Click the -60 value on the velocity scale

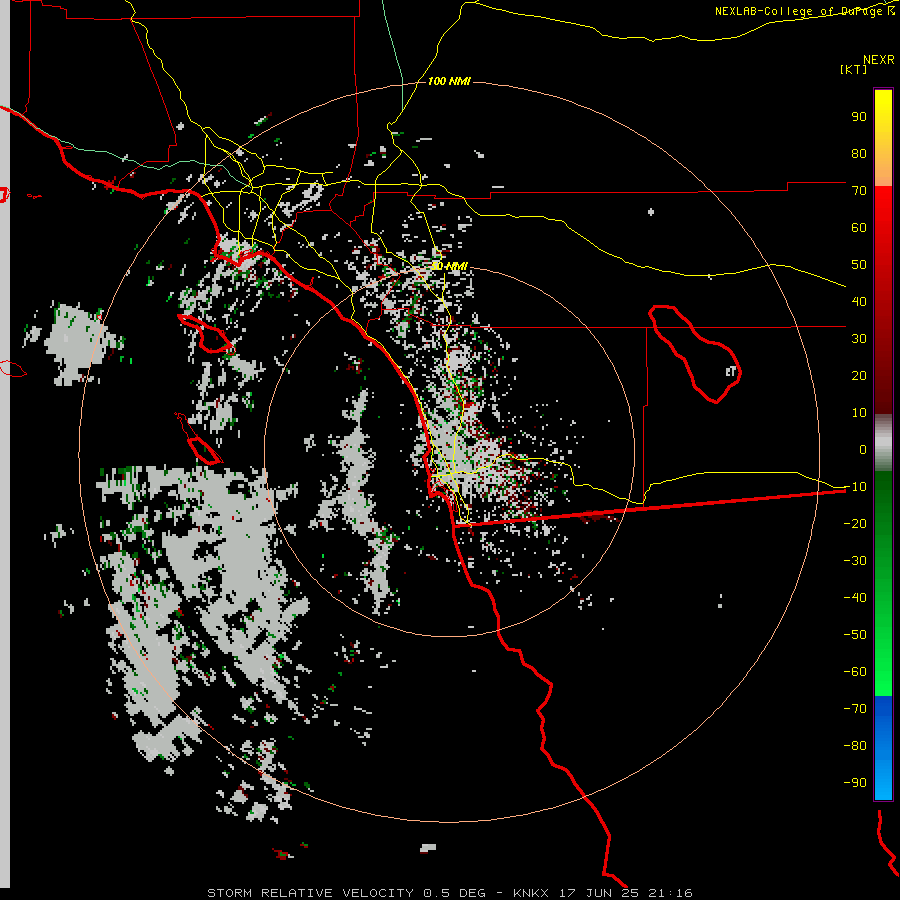tap(855, 672)
